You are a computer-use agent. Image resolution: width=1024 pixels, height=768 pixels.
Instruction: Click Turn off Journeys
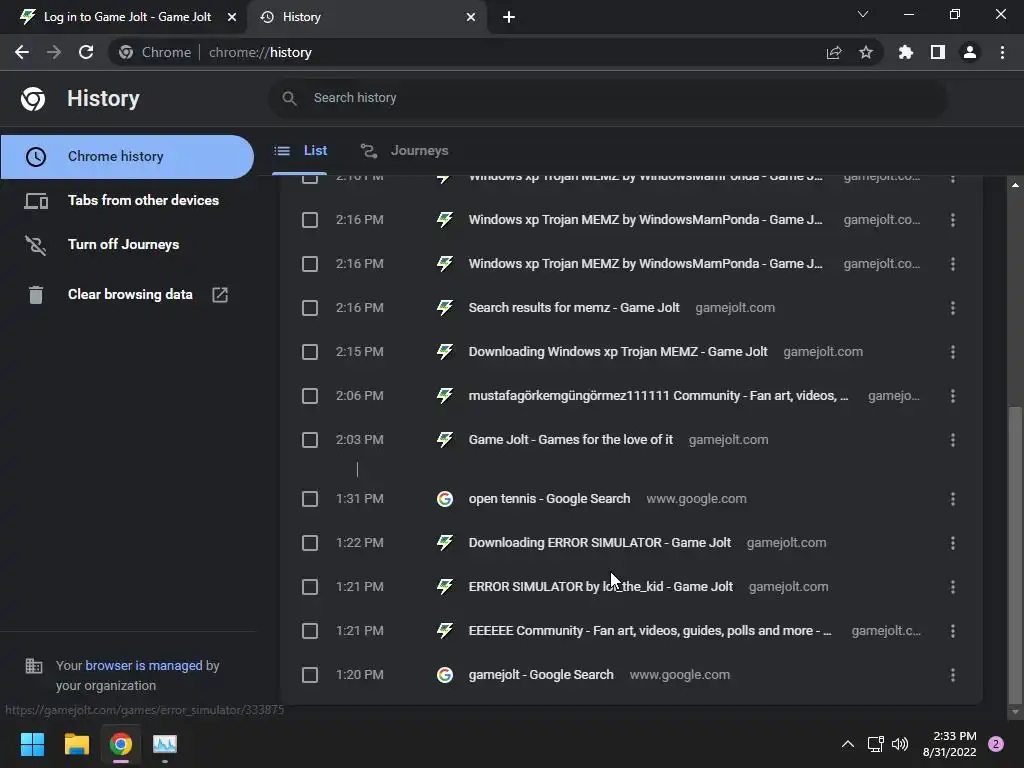(x=127, y=244)
